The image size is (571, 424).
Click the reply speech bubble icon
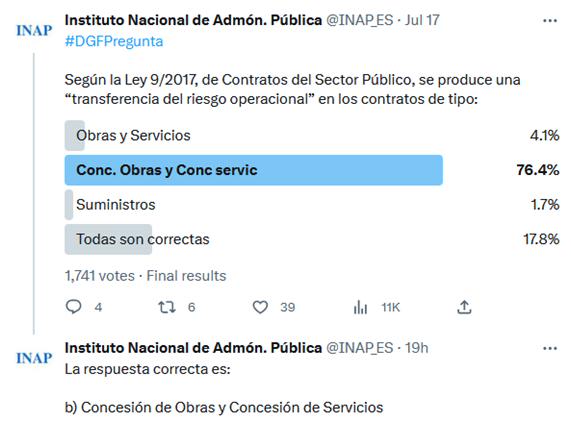[x=73, y=307]
